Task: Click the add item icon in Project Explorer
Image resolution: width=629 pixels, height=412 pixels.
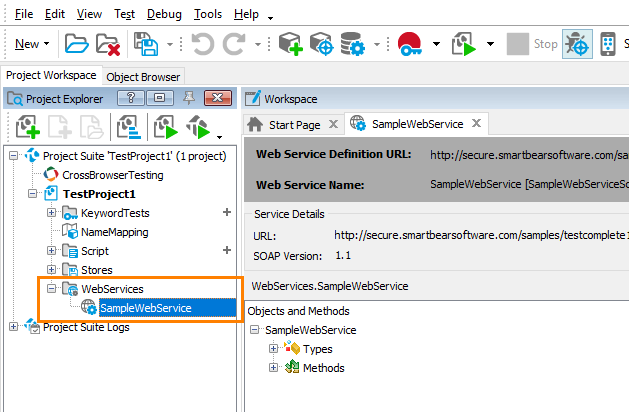Action: [x=26, y=128]
